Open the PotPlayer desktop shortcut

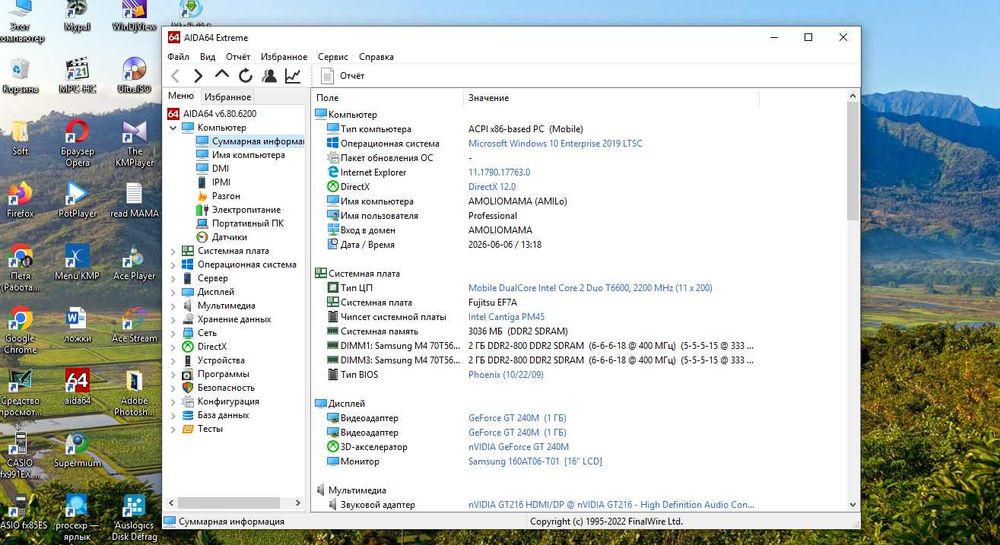click(x=77, y=200)
